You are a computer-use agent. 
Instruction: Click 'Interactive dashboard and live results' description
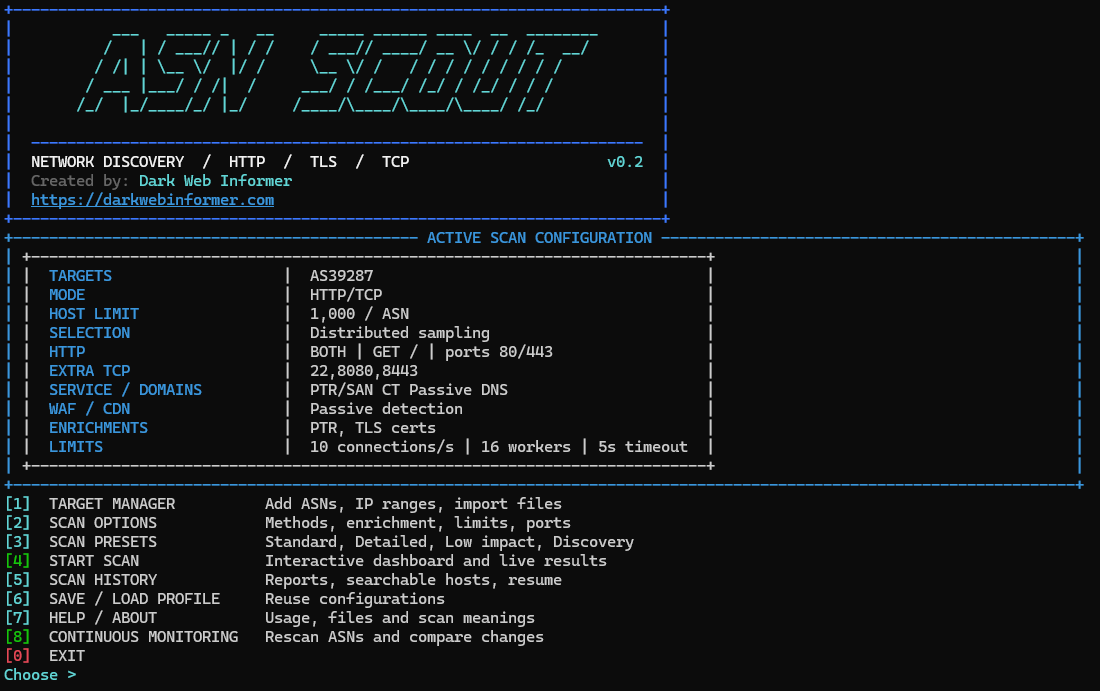tap(436, 561)
